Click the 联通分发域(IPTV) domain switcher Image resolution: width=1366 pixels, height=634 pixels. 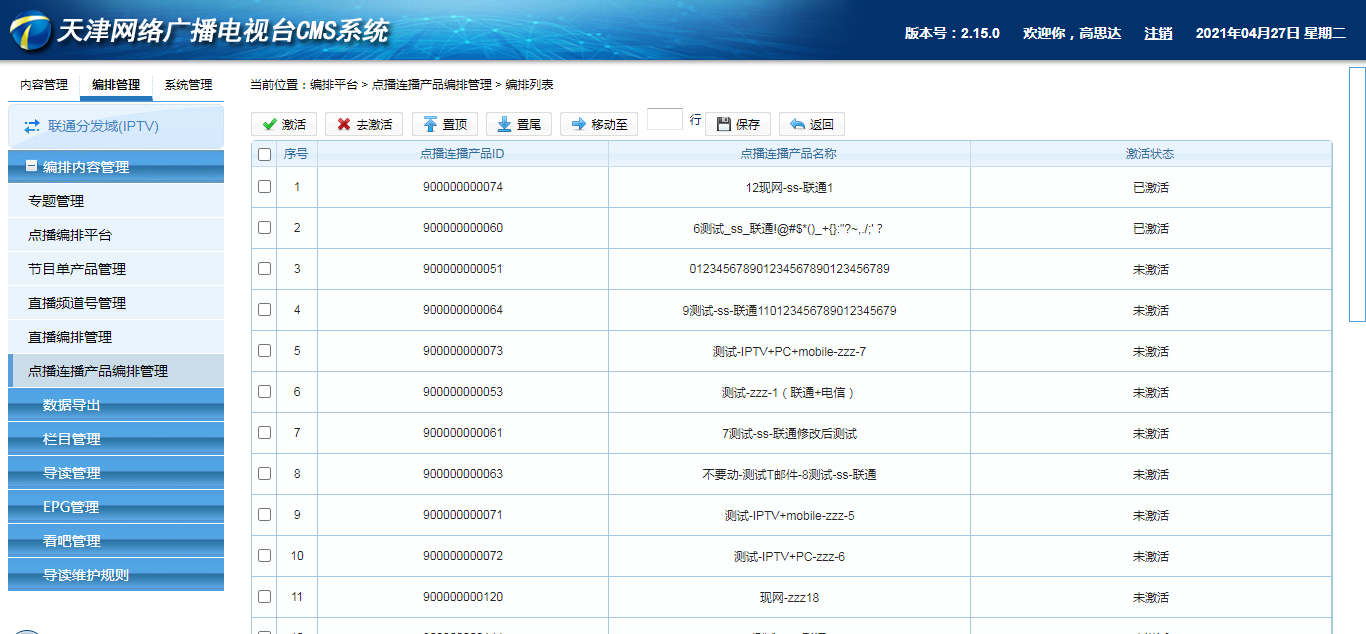(x=116, y=126)
